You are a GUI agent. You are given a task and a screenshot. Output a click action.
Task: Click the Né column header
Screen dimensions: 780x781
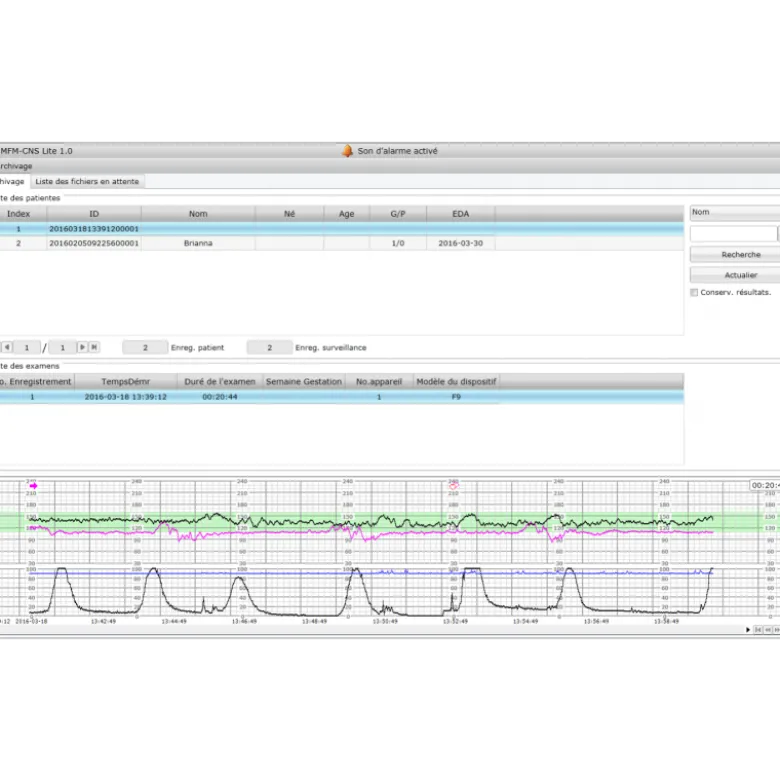(x=289, y=214)
